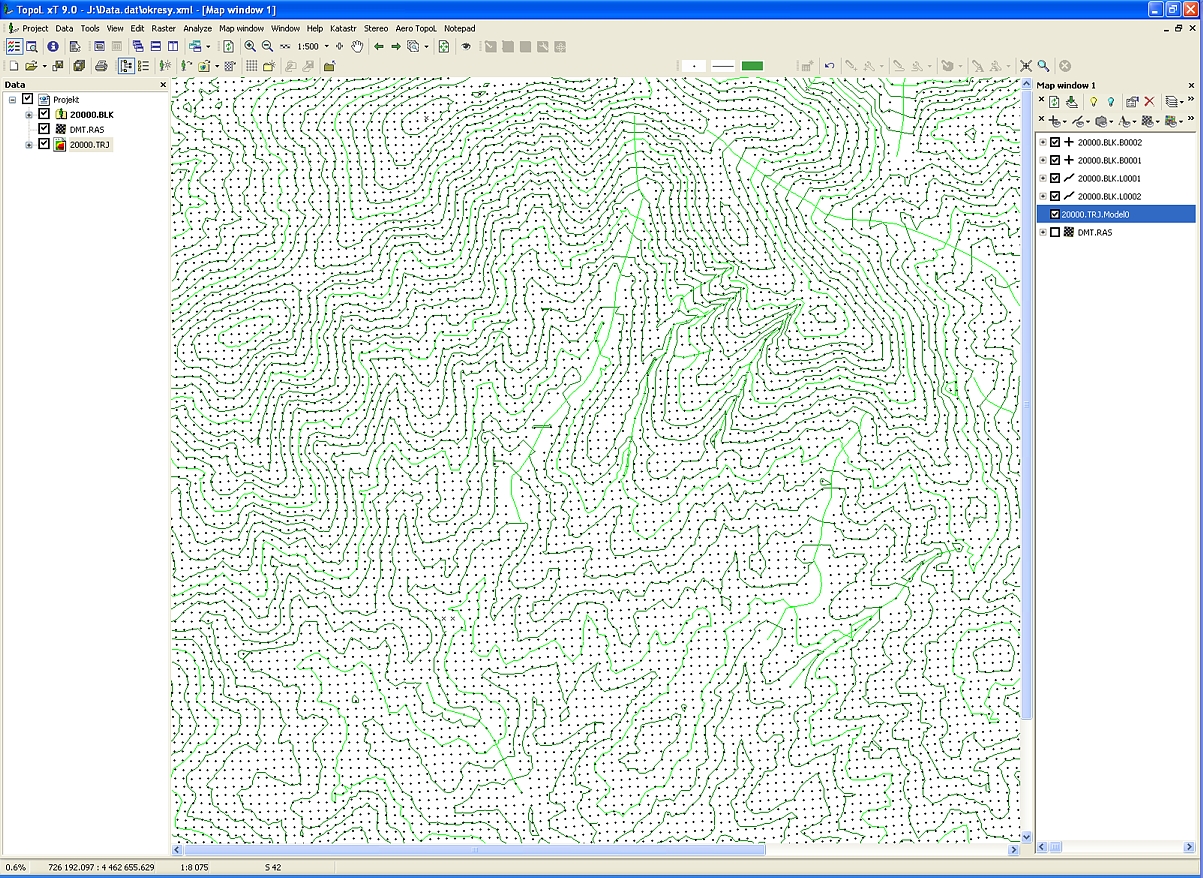Go to previous view with left arrow
Screen dimensions: 1203x878
coord(379,47)
